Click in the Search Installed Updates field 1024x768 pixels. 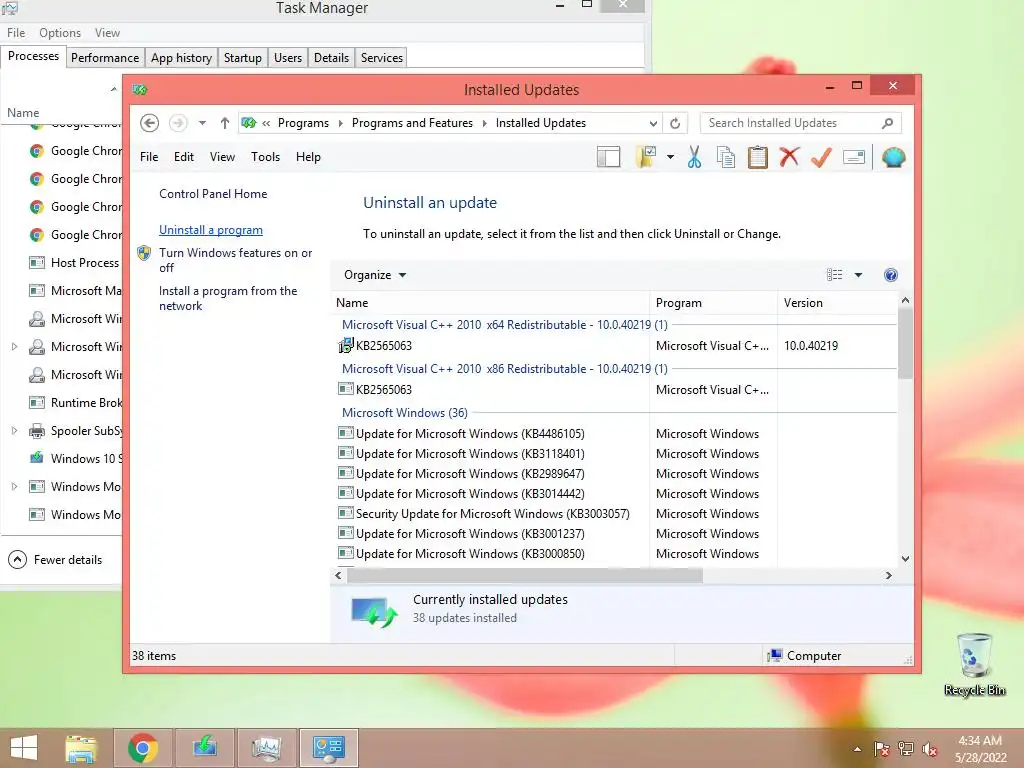coord(791,123)
